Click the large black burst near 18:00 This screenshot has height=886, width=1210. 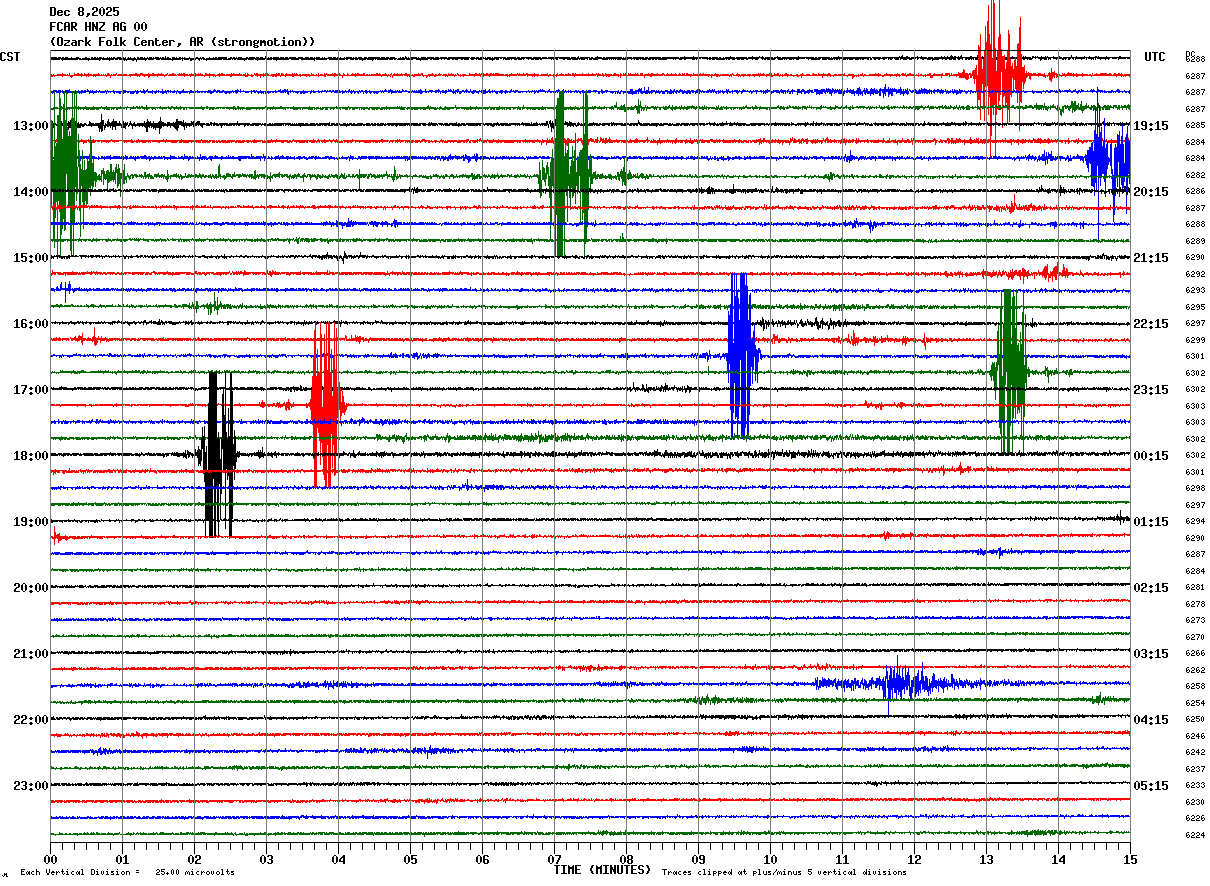tap(218, 455)
